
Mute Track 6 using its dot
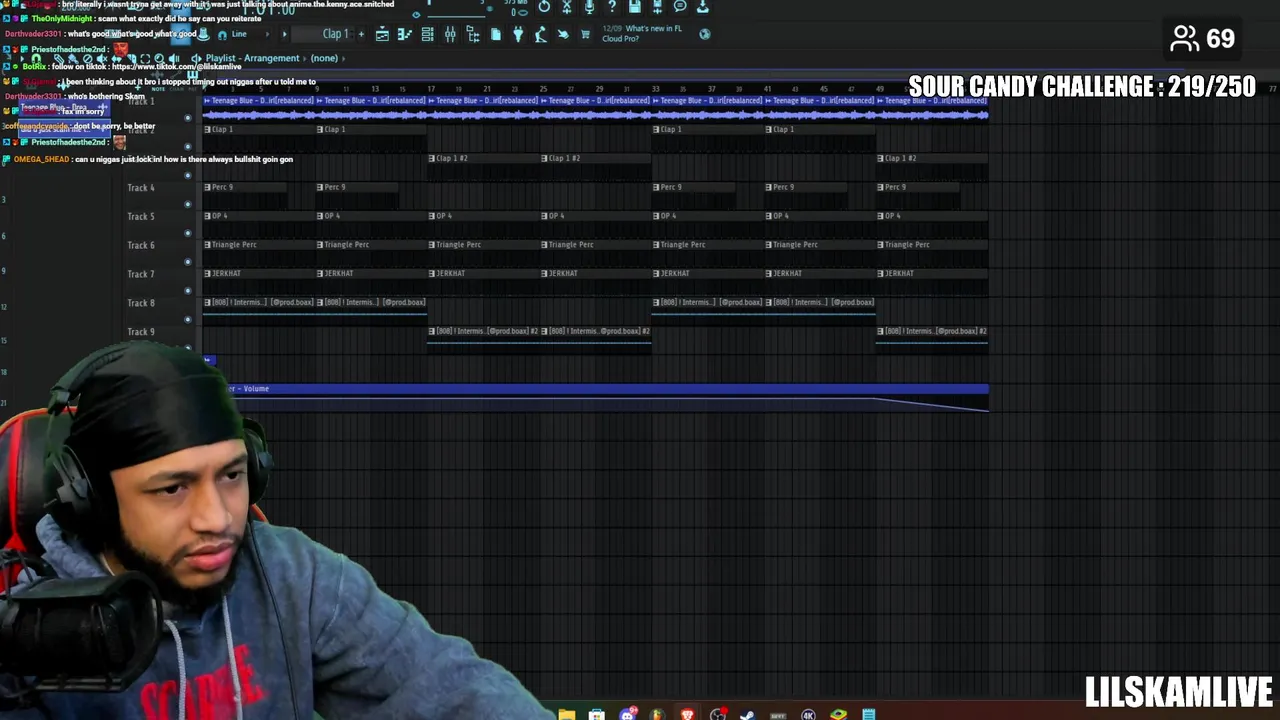(x=187, y=261)
